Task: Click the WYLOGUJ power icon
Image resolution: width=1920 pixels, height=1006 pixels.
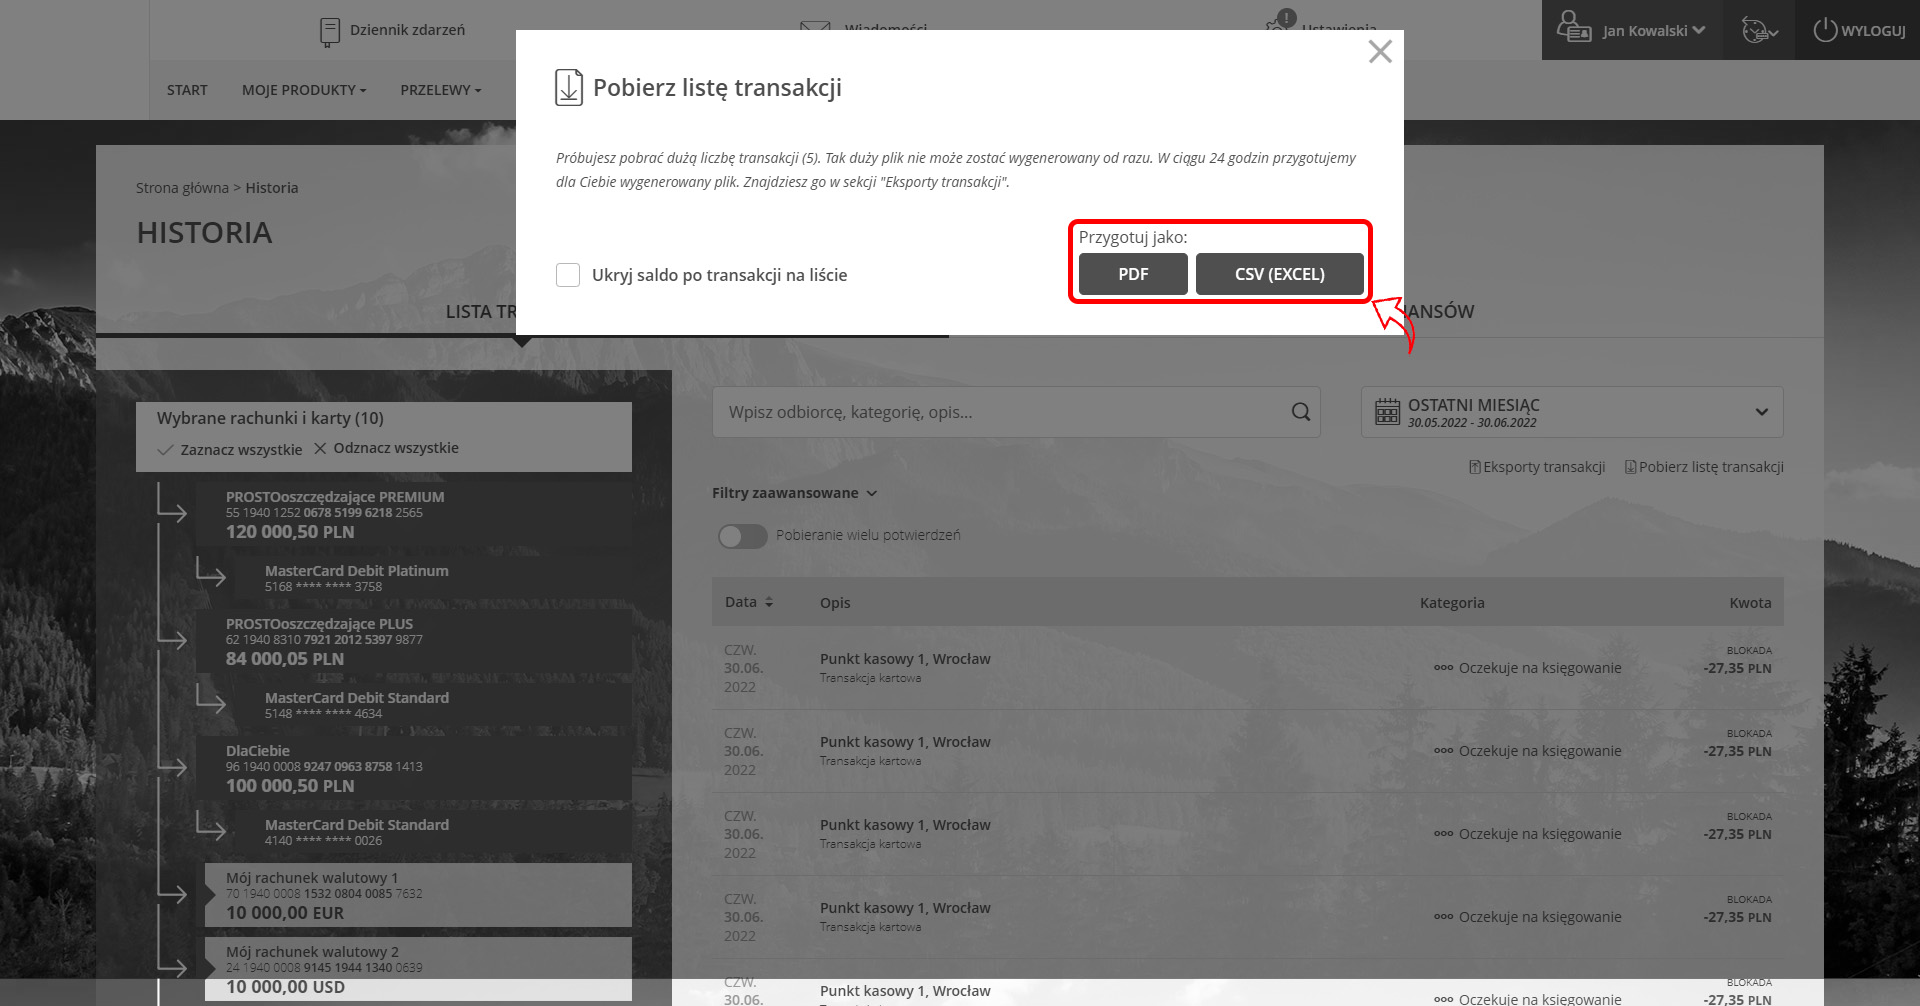Action: (x=1825, y=30)
